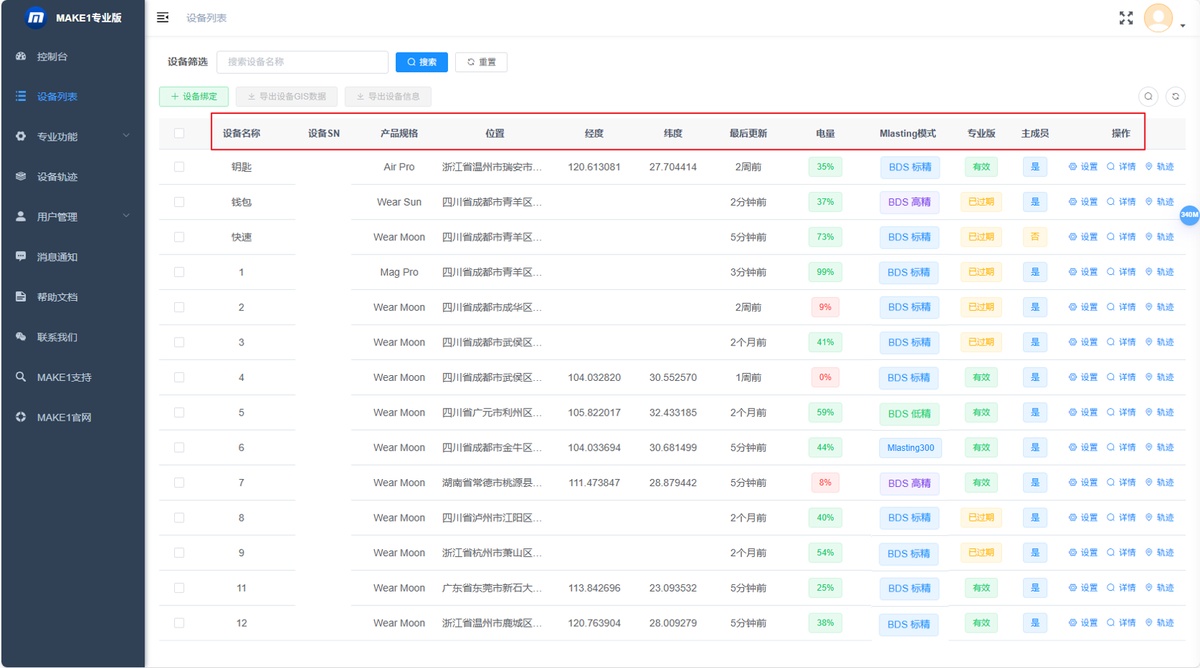Open 设置 for device 2
The height and width of the screenshot is (668, 1200).
click(1083, 307)
